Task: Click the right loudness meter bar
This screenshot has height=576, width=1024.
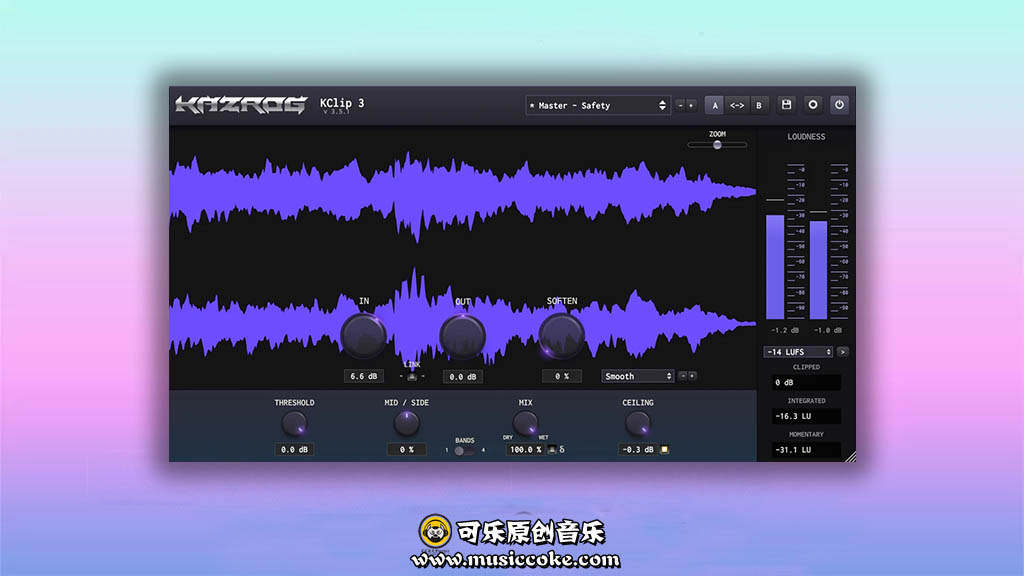Action: (x=818, y=270)
